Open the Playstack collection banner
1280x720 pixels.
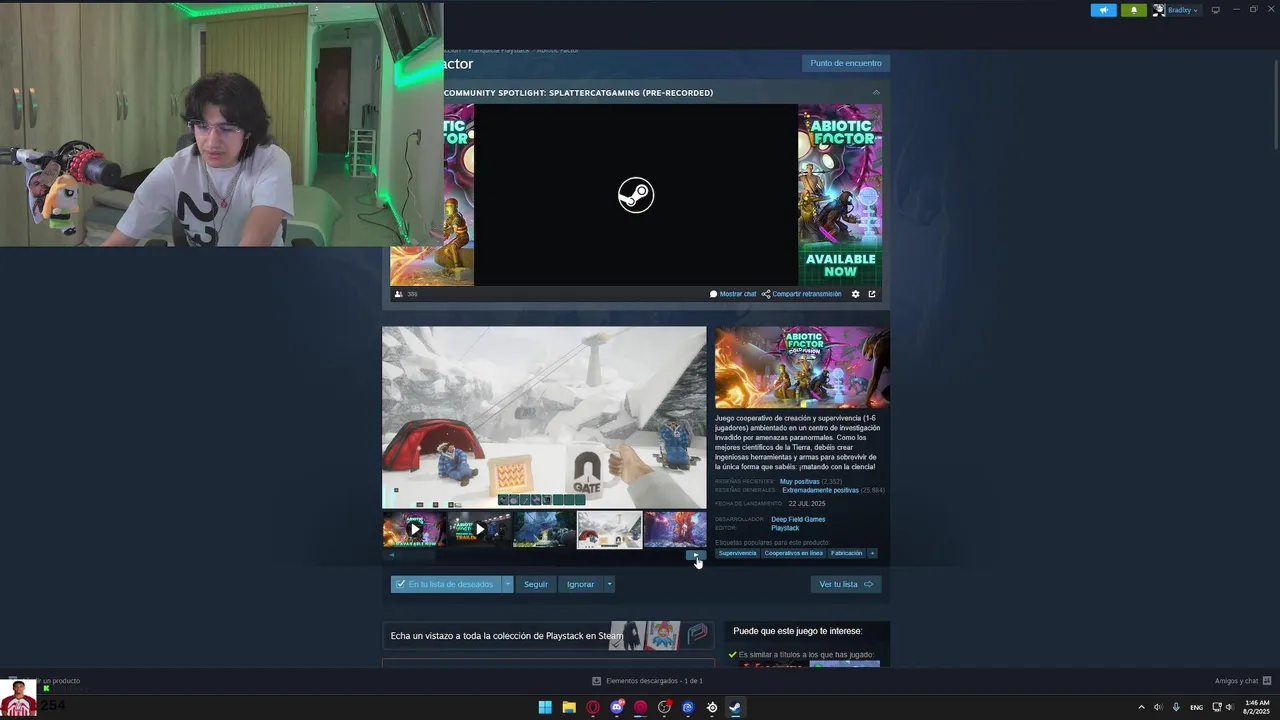[x=548, y=635]
